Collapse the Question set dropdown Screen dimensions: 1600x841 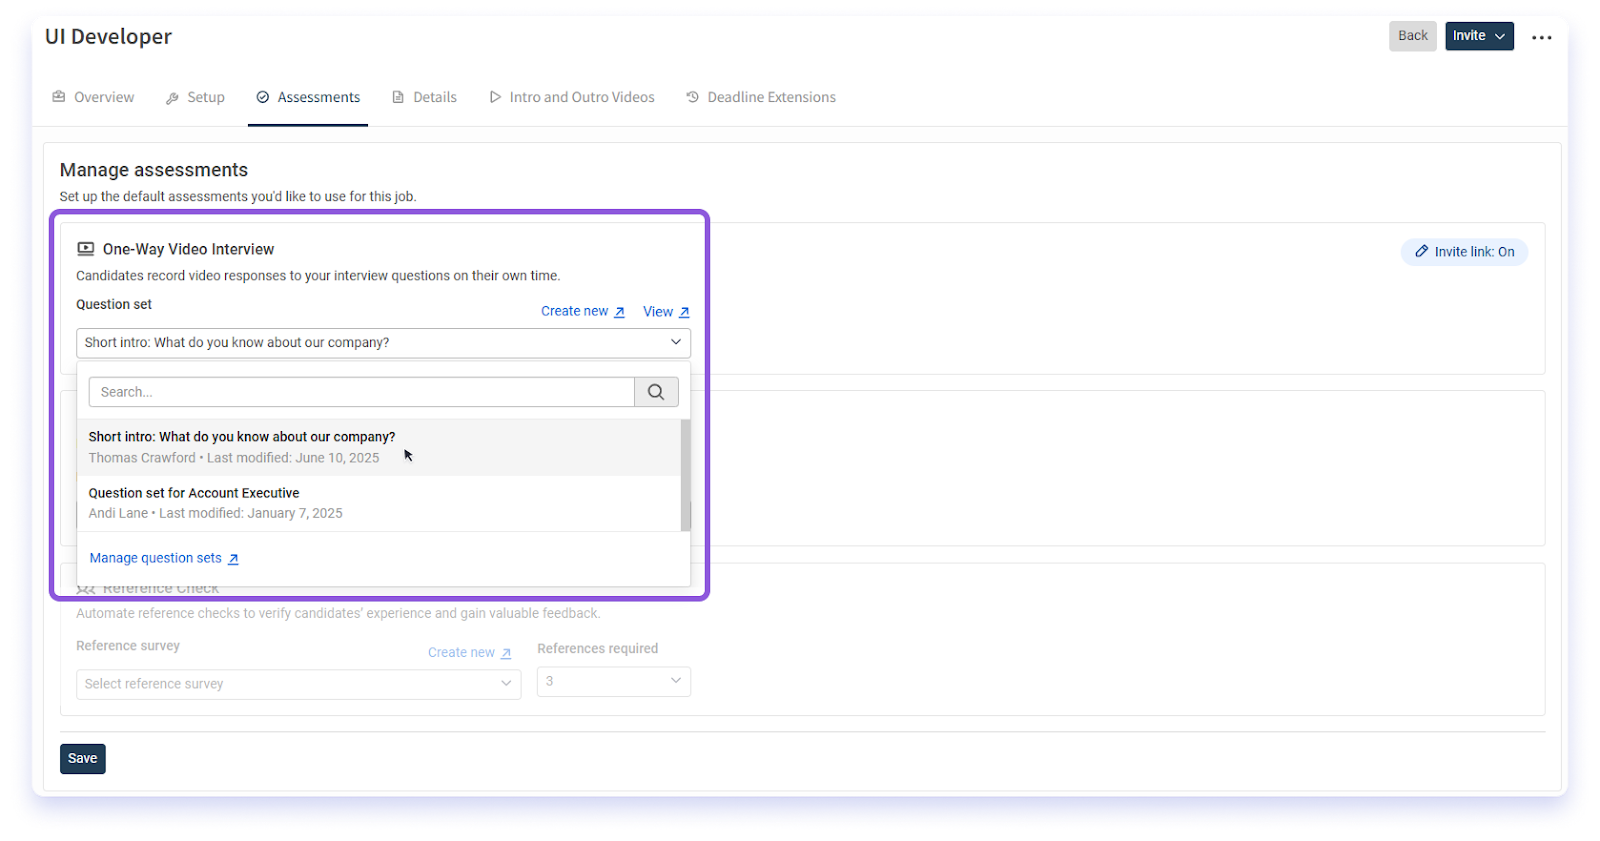pos(383,343)
